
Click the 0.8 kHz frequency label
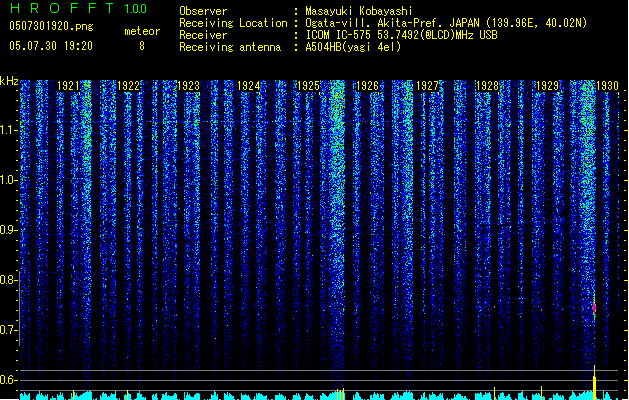point(8,280)
